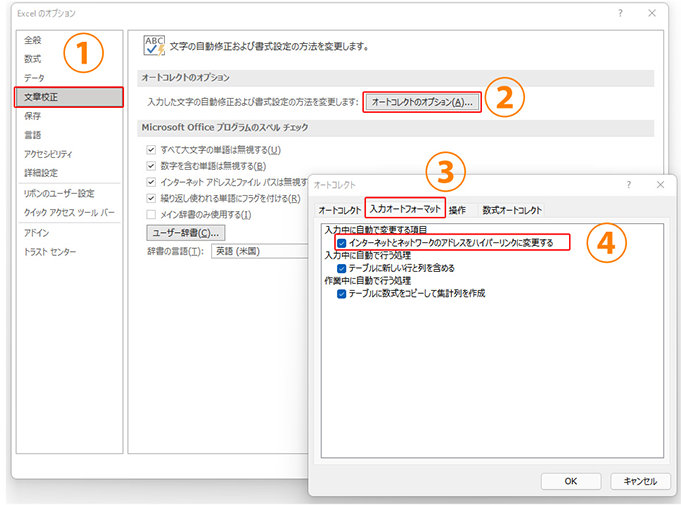Close the オートコレクト dialog
The width and height of the screenshot is (681, 505).
click(661, 185)
